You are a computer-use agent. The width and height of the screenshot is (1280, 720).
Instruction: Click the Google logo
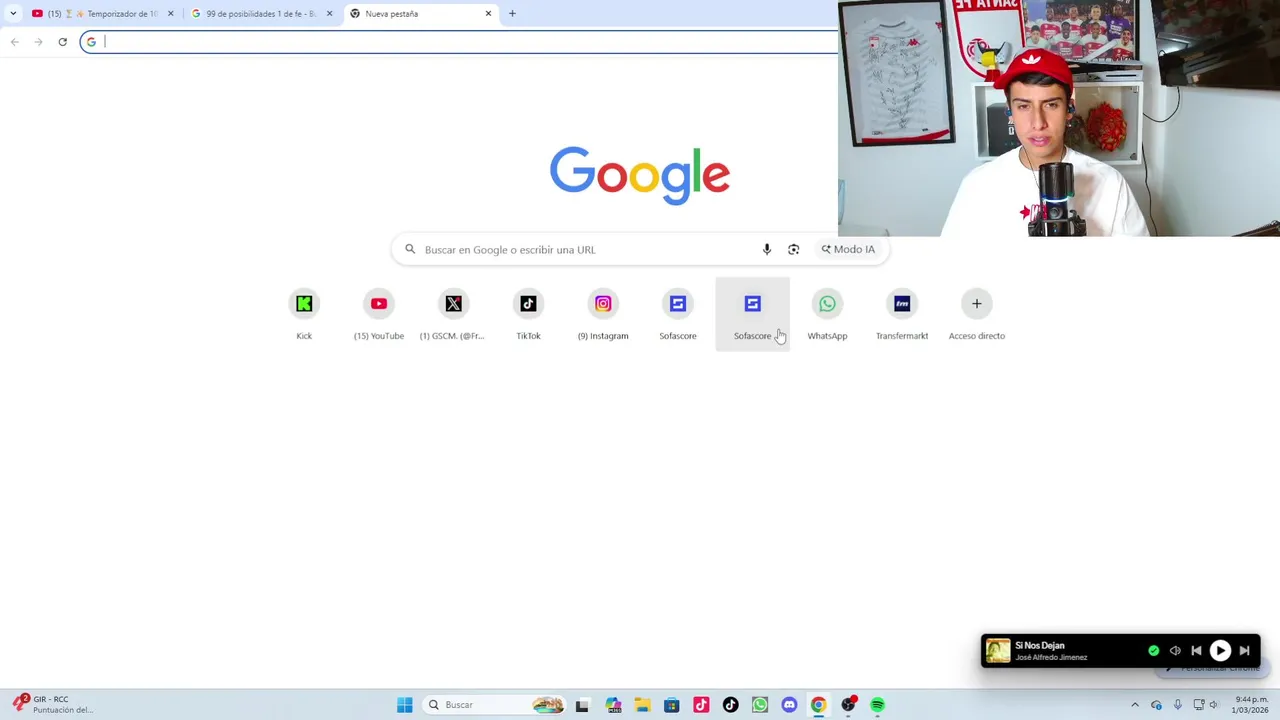pos(640,176)
